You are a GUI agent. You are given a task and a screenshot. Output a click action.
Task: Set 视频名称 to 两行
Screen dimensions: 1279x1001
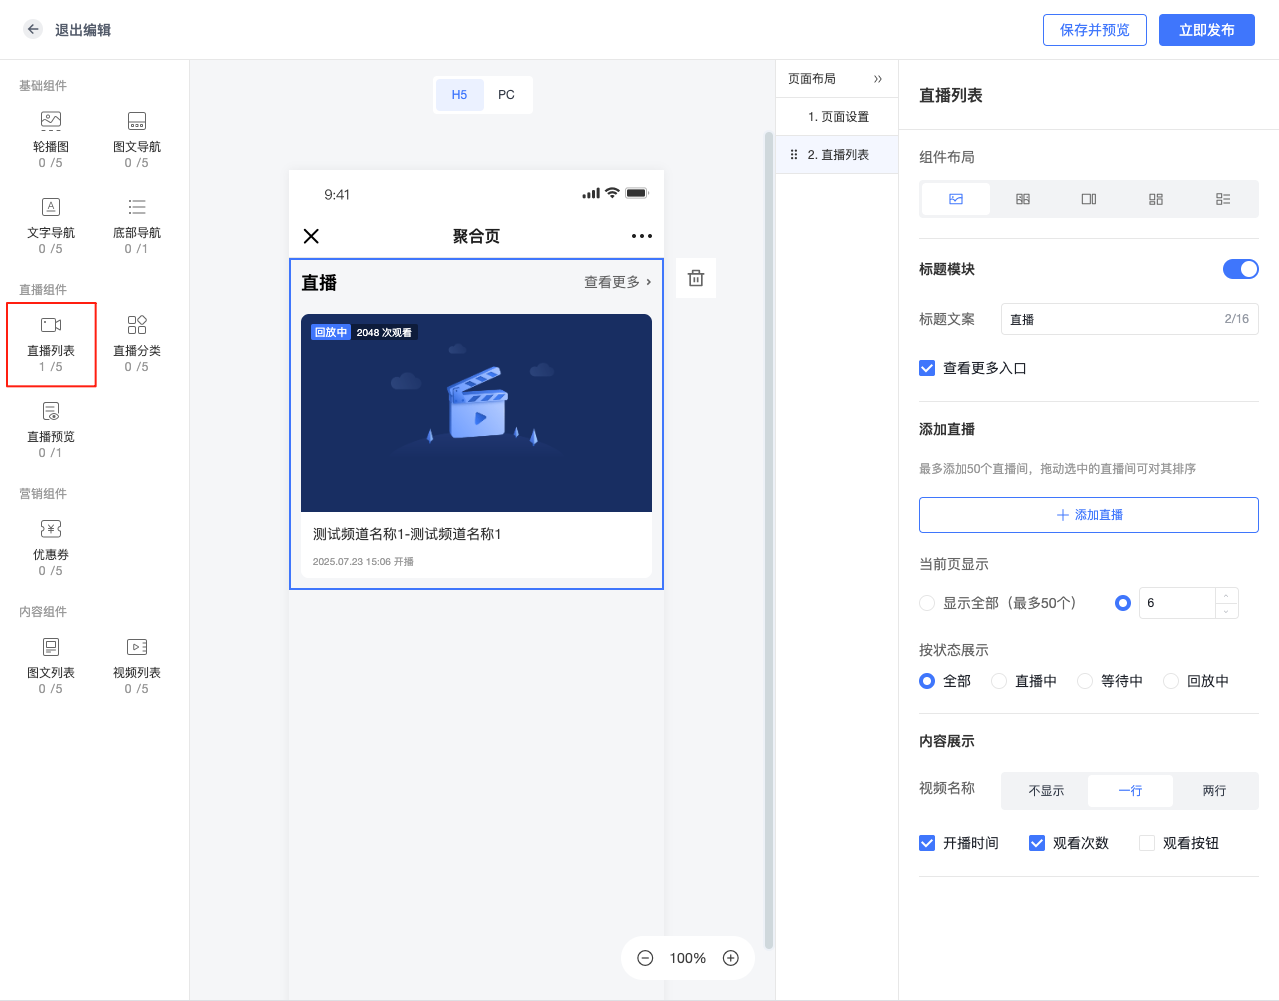(1214, 790)
